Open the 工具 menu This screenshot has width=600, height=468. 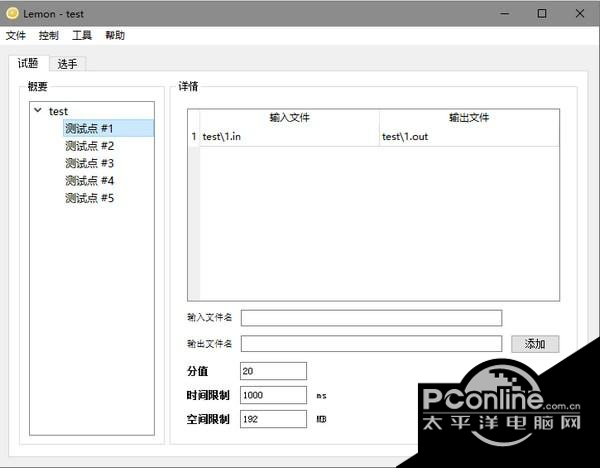click(x=82, y=36)
